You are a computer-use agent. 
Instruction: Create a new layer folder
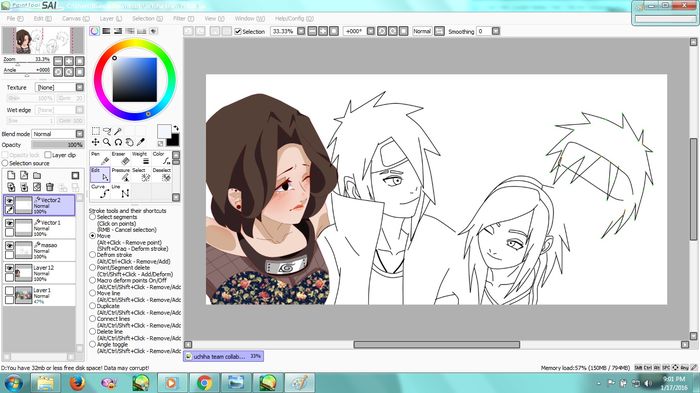pyautogui.click(x=37, y=176)
